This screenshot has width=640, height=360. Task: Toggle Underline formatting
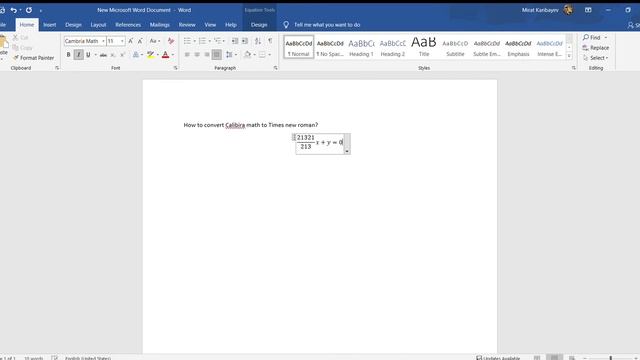pos(88,55)
